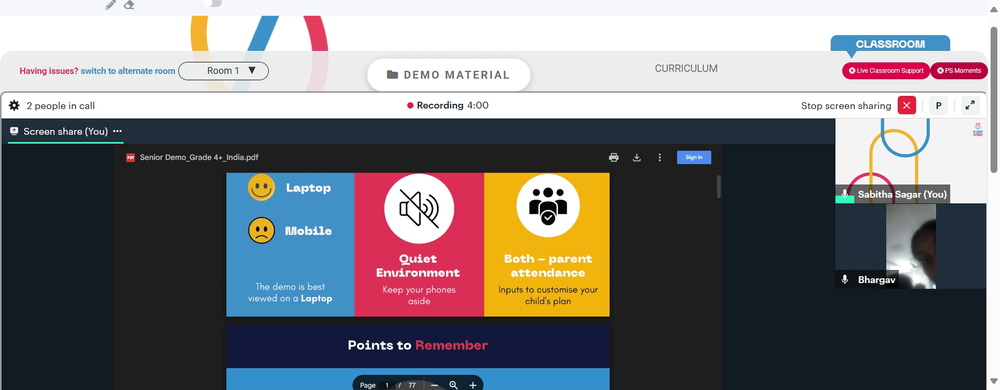Open the Room 1 dropdown
This screenshot has width=1000, height=390.
pos(223,71)
